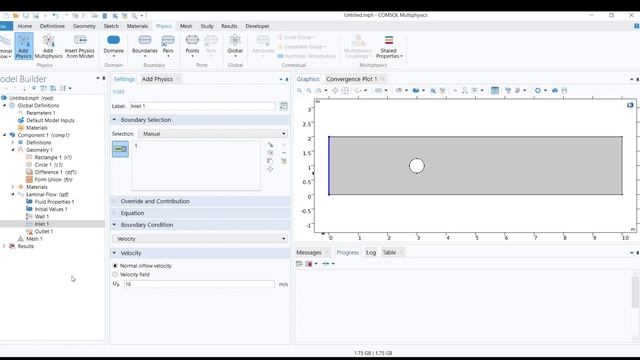Switch to the Convergence Plot 1 tab

pos(351,79)
